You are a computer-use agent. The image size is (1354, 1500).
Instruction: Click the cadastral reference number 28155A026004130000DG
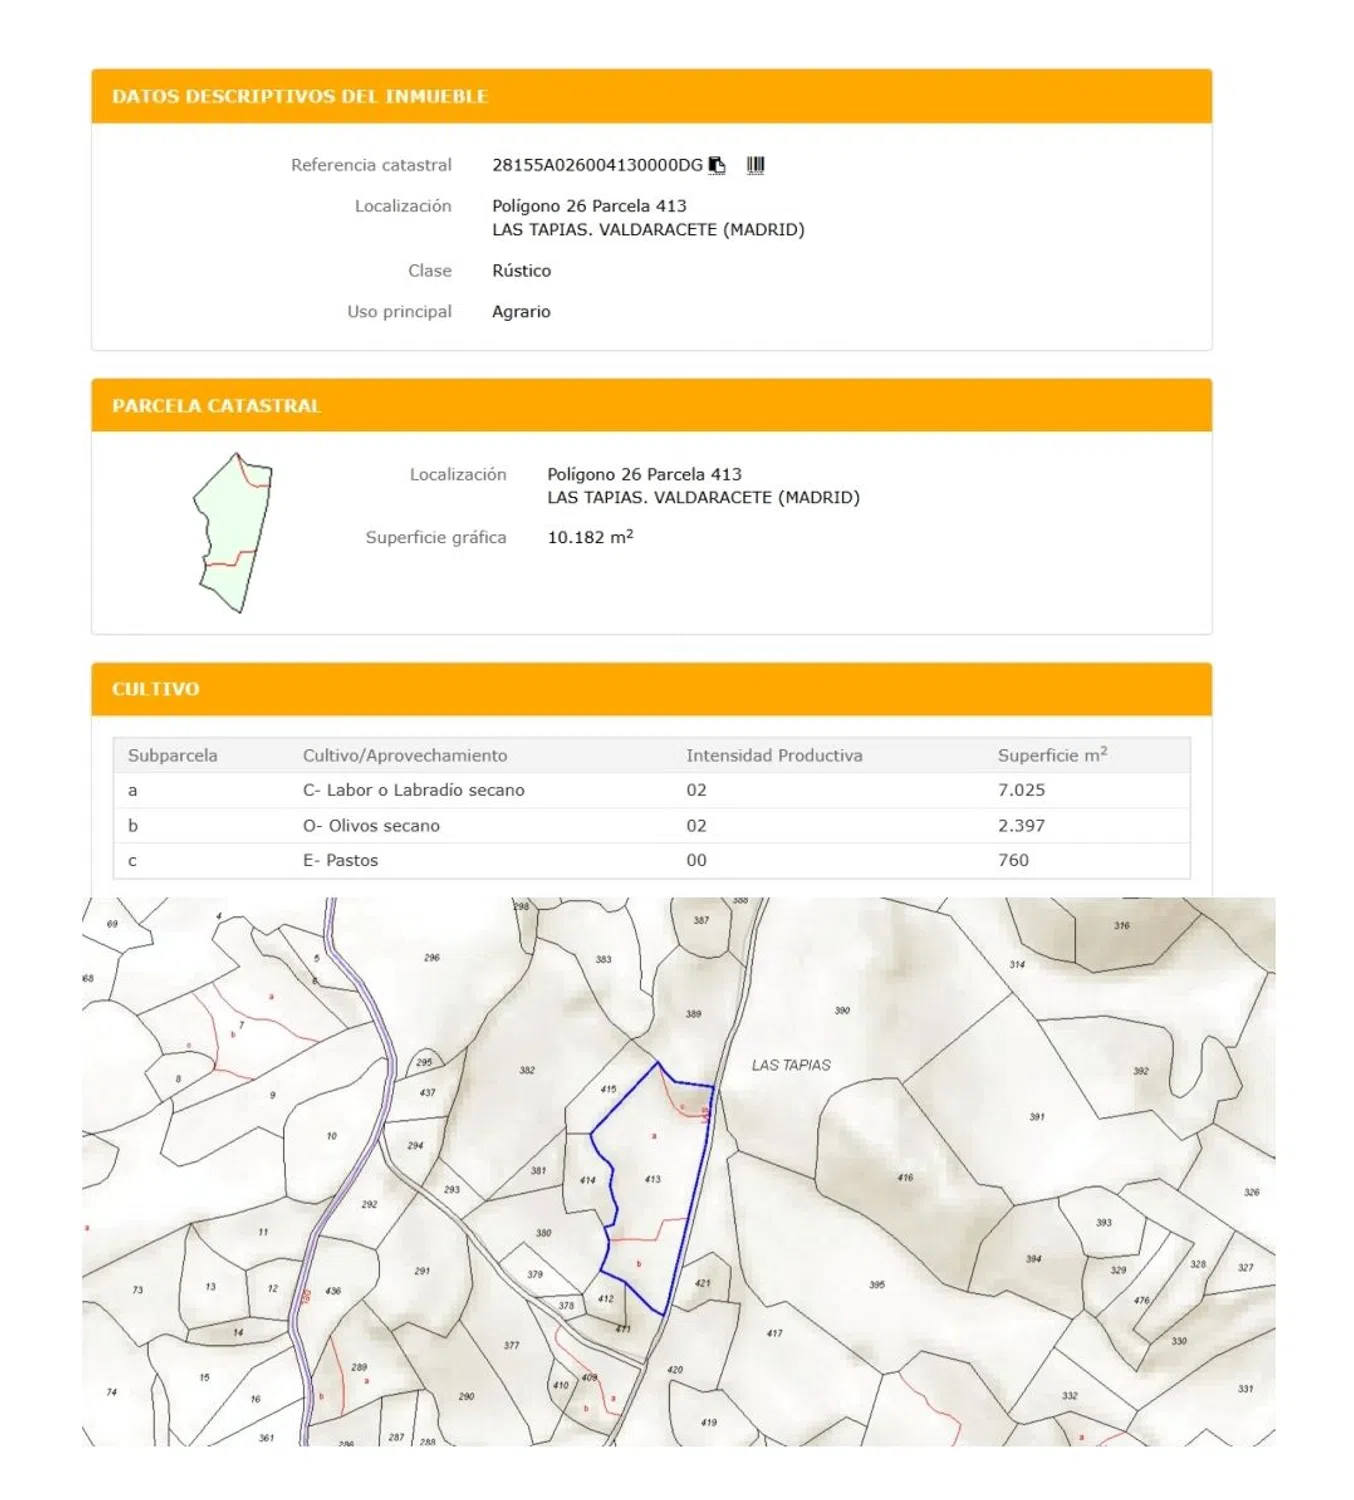[597, 165]
